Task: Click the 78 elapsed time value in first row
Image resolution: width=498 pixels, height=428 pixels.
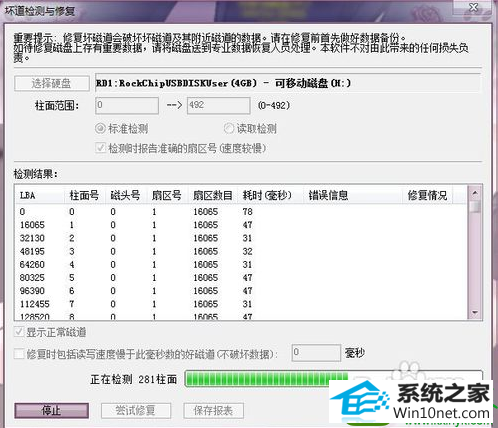Action: click(248, 212)
